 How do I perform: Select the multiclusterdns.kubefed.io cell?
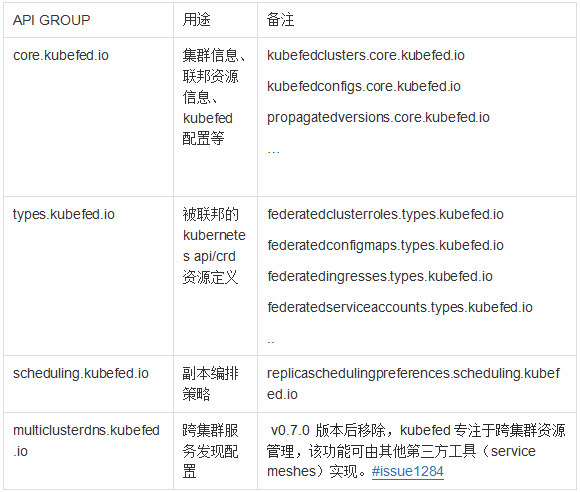coord(88,451)
